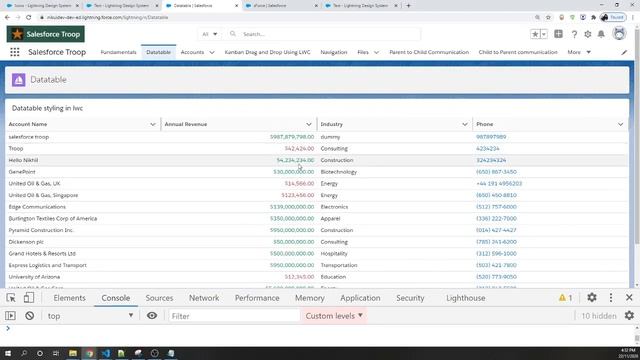Open the Phone column menu chevron
The image size is (640, 360).
[620, 124]
